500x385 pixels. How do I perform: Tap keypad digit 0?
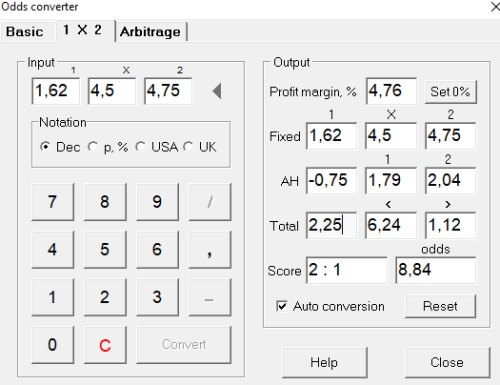[52, 344]
